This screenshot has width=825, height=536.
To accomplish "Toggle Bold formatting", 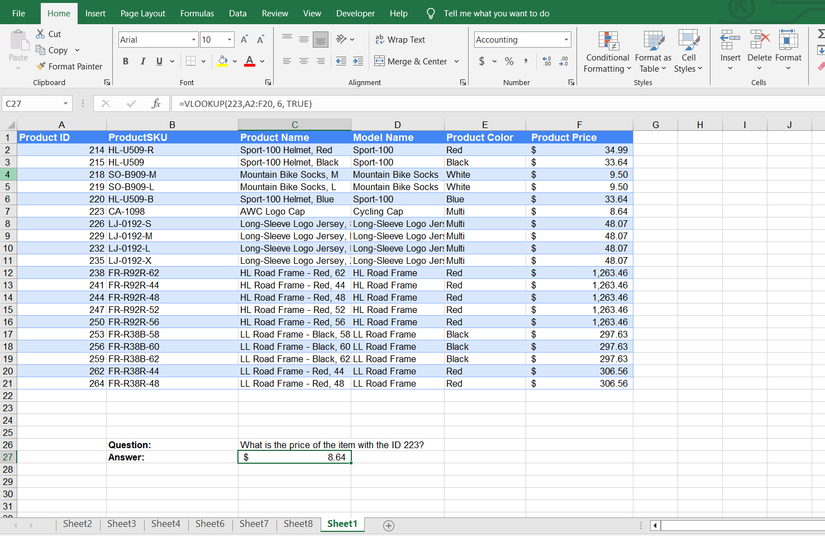I will coord(126,62).
